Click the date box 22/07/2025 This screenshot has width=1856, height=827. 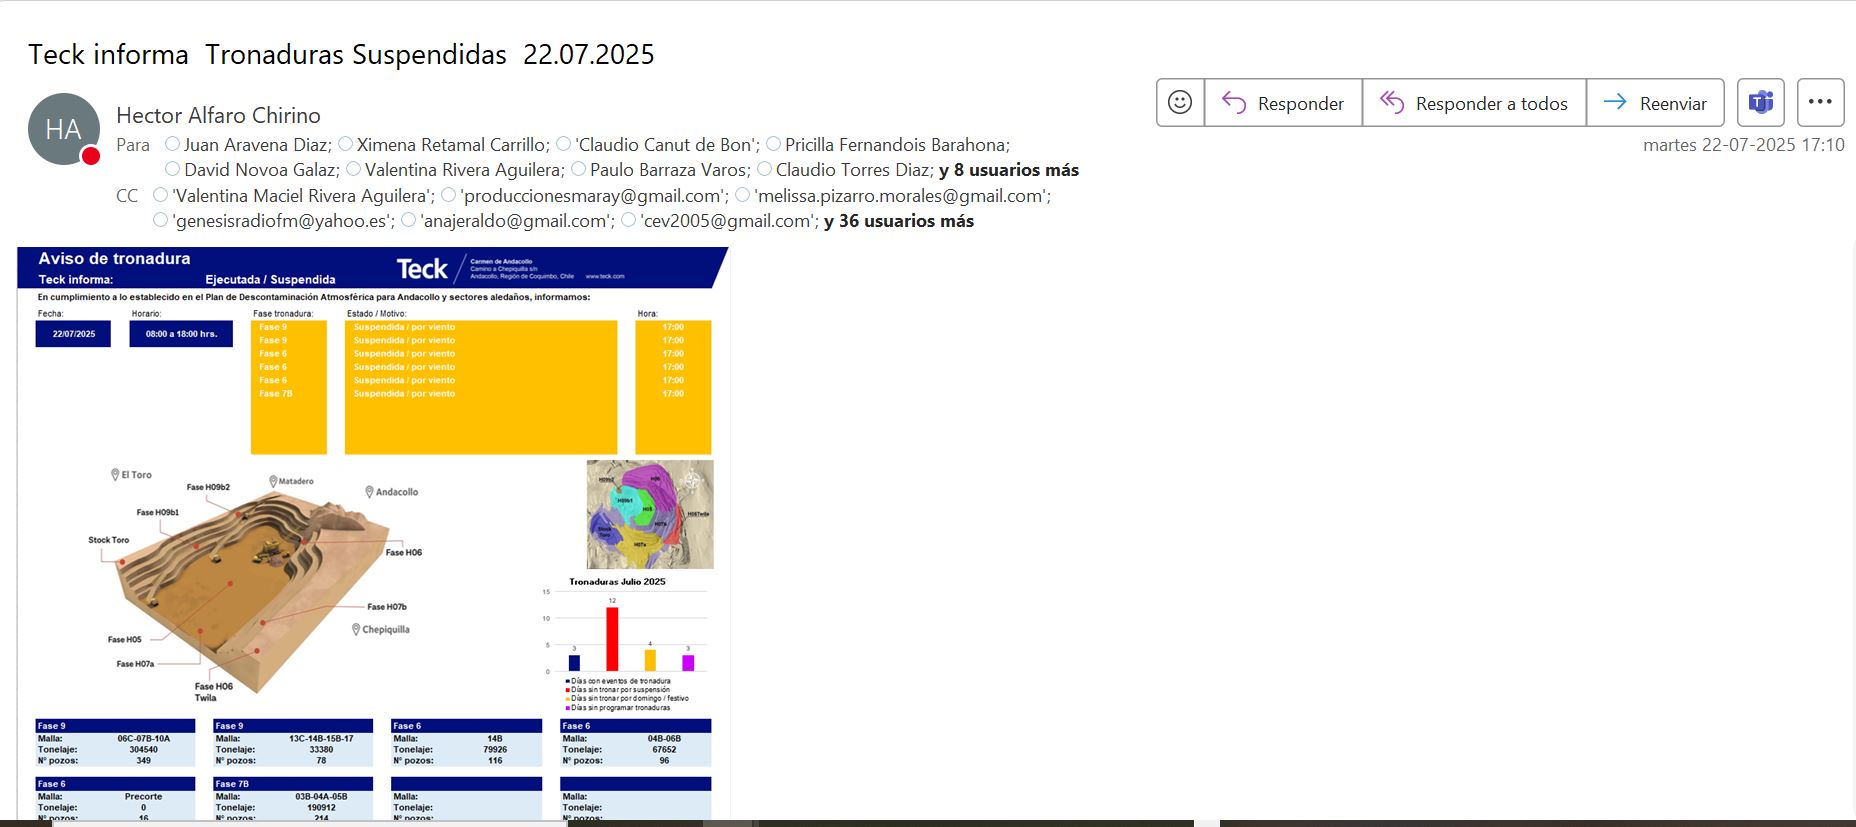point(73,334)
